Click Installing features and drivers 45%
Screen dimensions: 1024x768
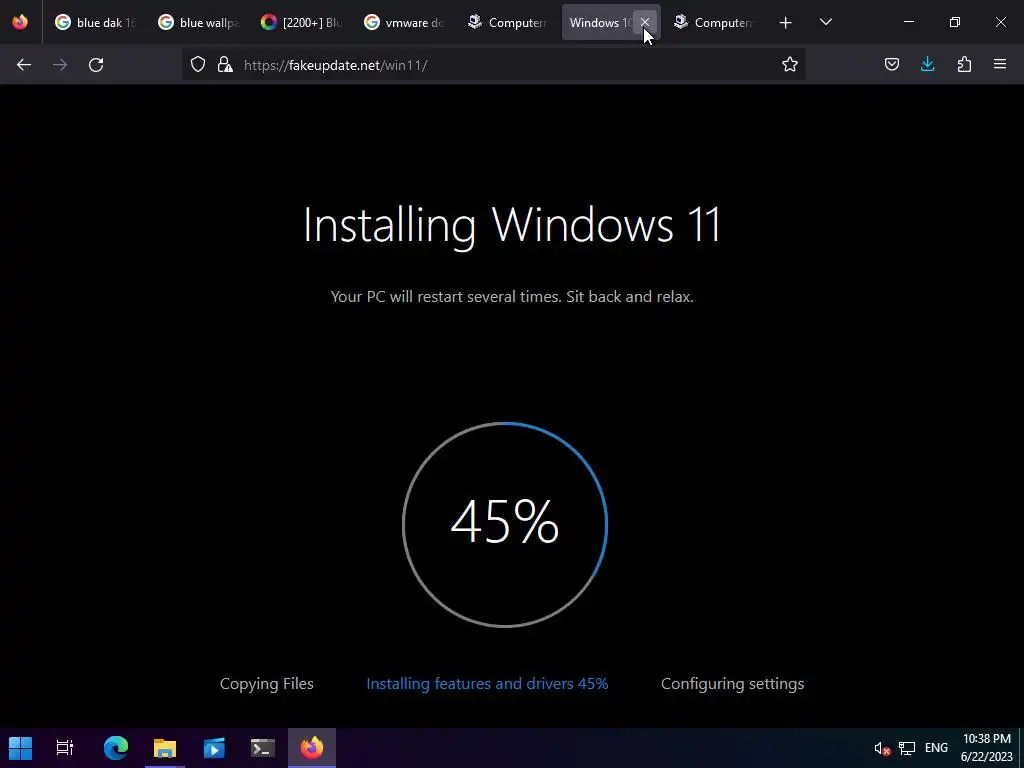487,684
